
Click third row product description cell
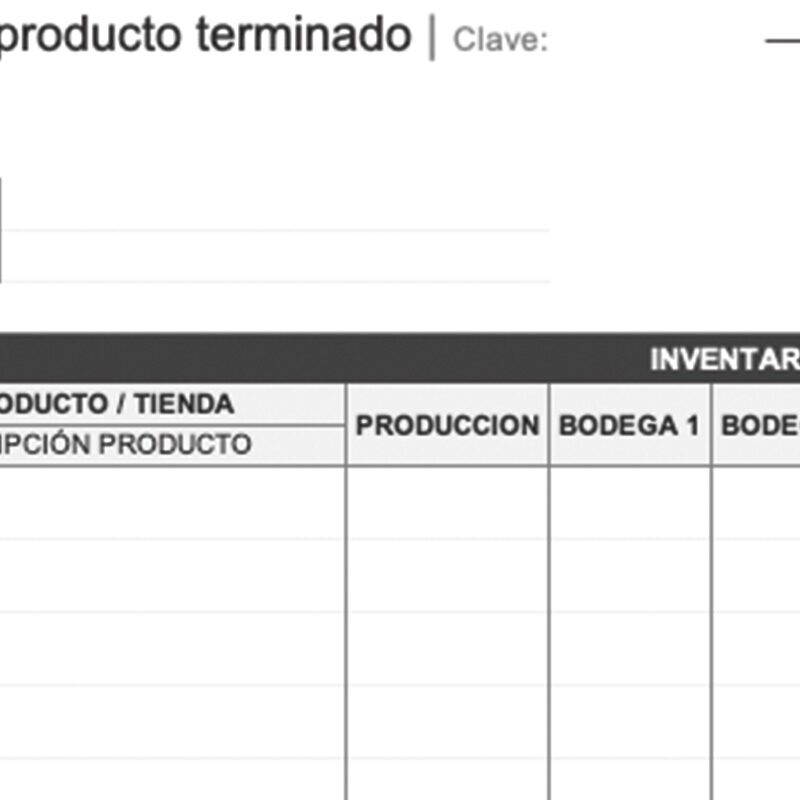tap(170, 649)
